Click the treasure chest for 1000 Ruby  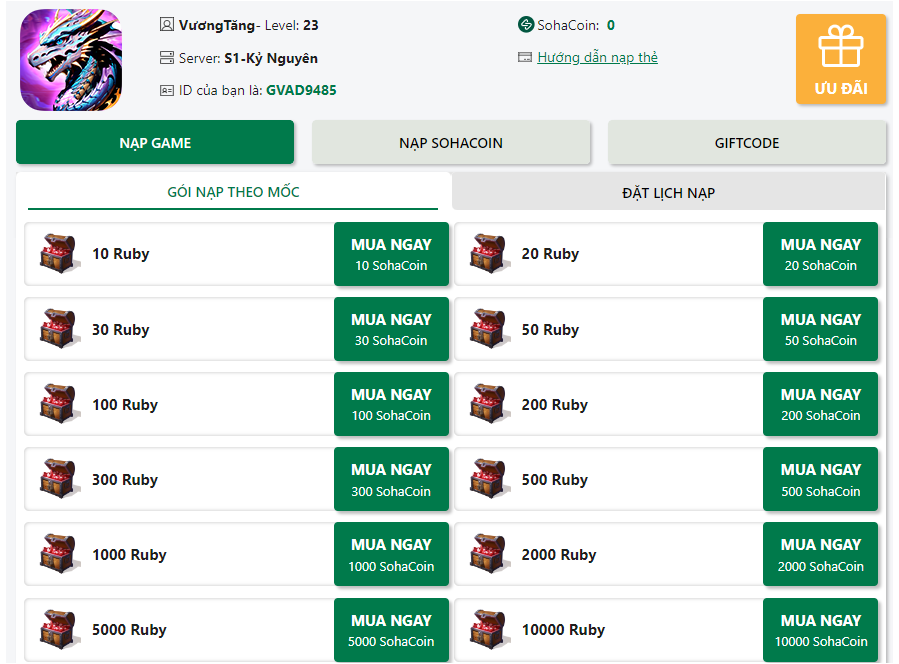[x=57, y=554]
